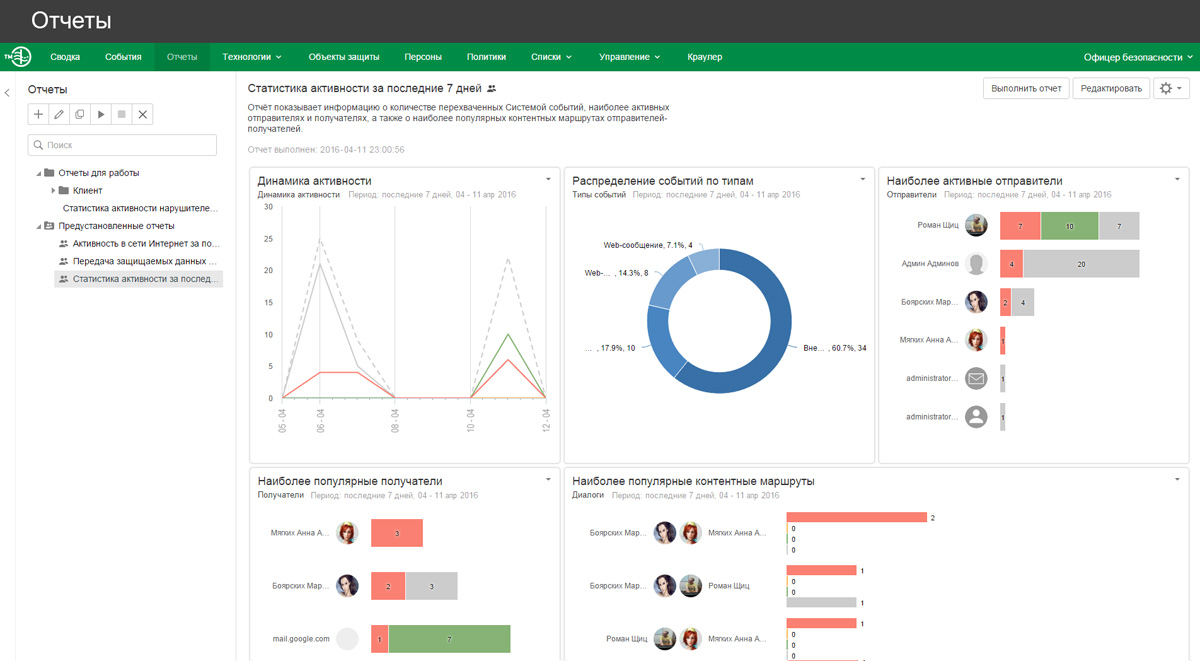This screenshot has height=661, width=1200.
Task: Run the report with the play icon
Action: click(x=101, y=115)
